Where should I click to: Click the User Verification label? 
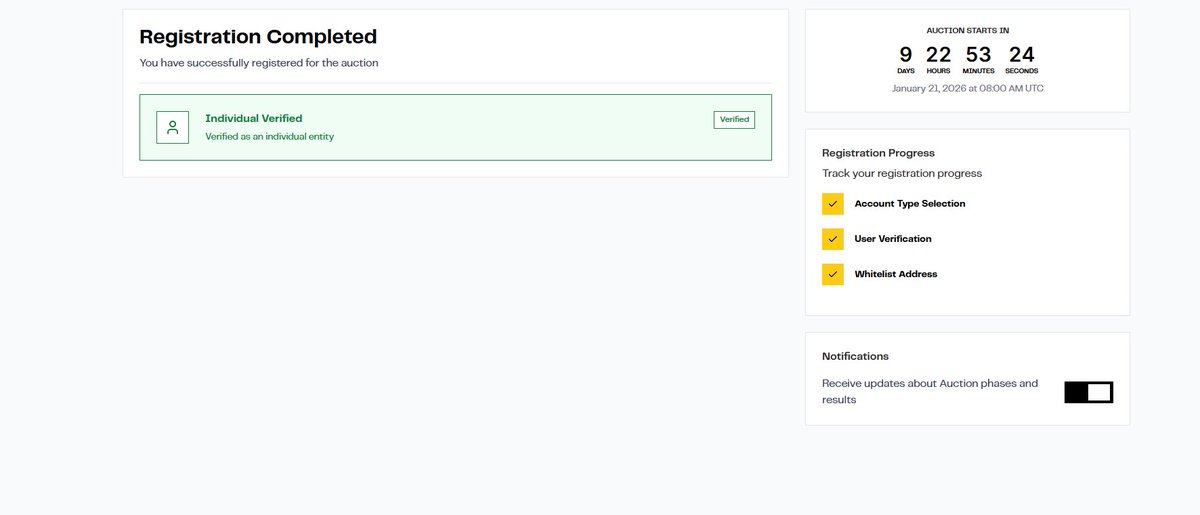pos(893,239)
